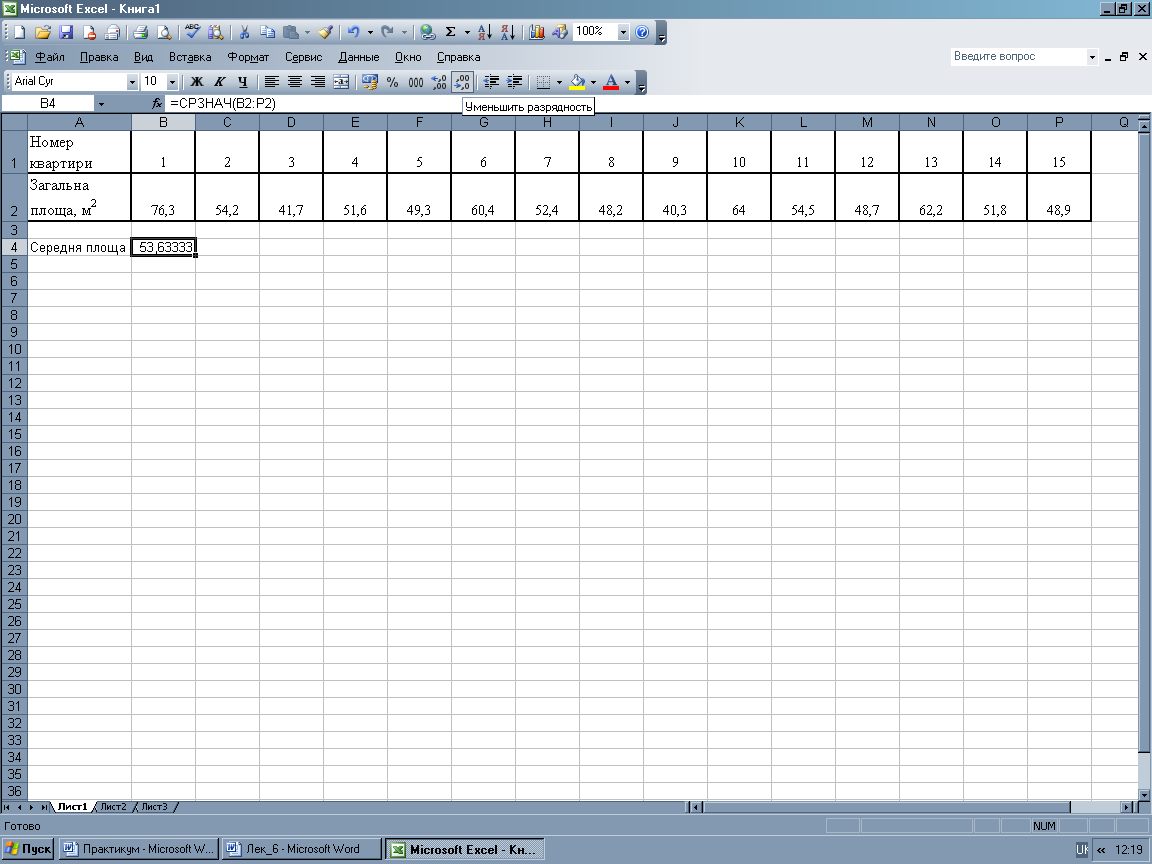Cut selection with the scissors icon
This screenshot has height=864, width=1152.
[245, 32]
